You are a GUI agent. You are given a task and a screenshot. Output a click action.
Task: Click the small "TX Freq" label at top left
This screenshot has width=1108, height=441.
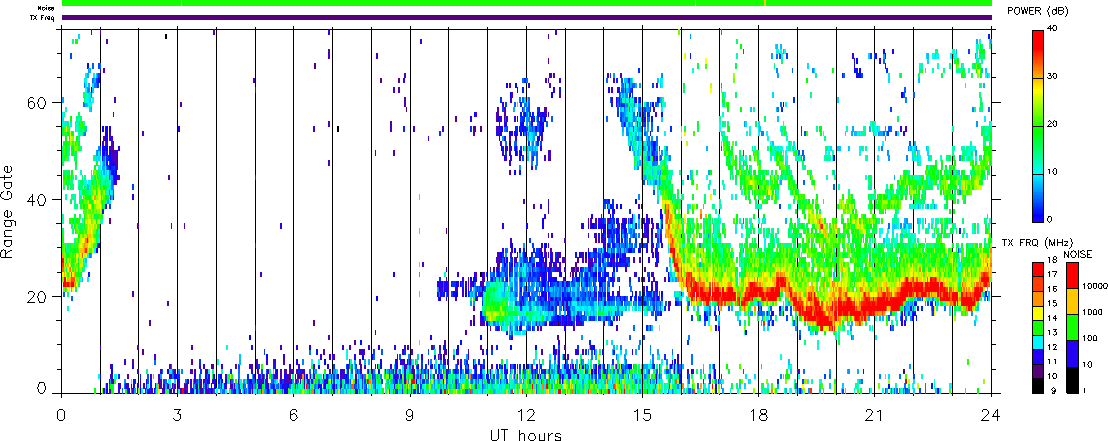42,18
